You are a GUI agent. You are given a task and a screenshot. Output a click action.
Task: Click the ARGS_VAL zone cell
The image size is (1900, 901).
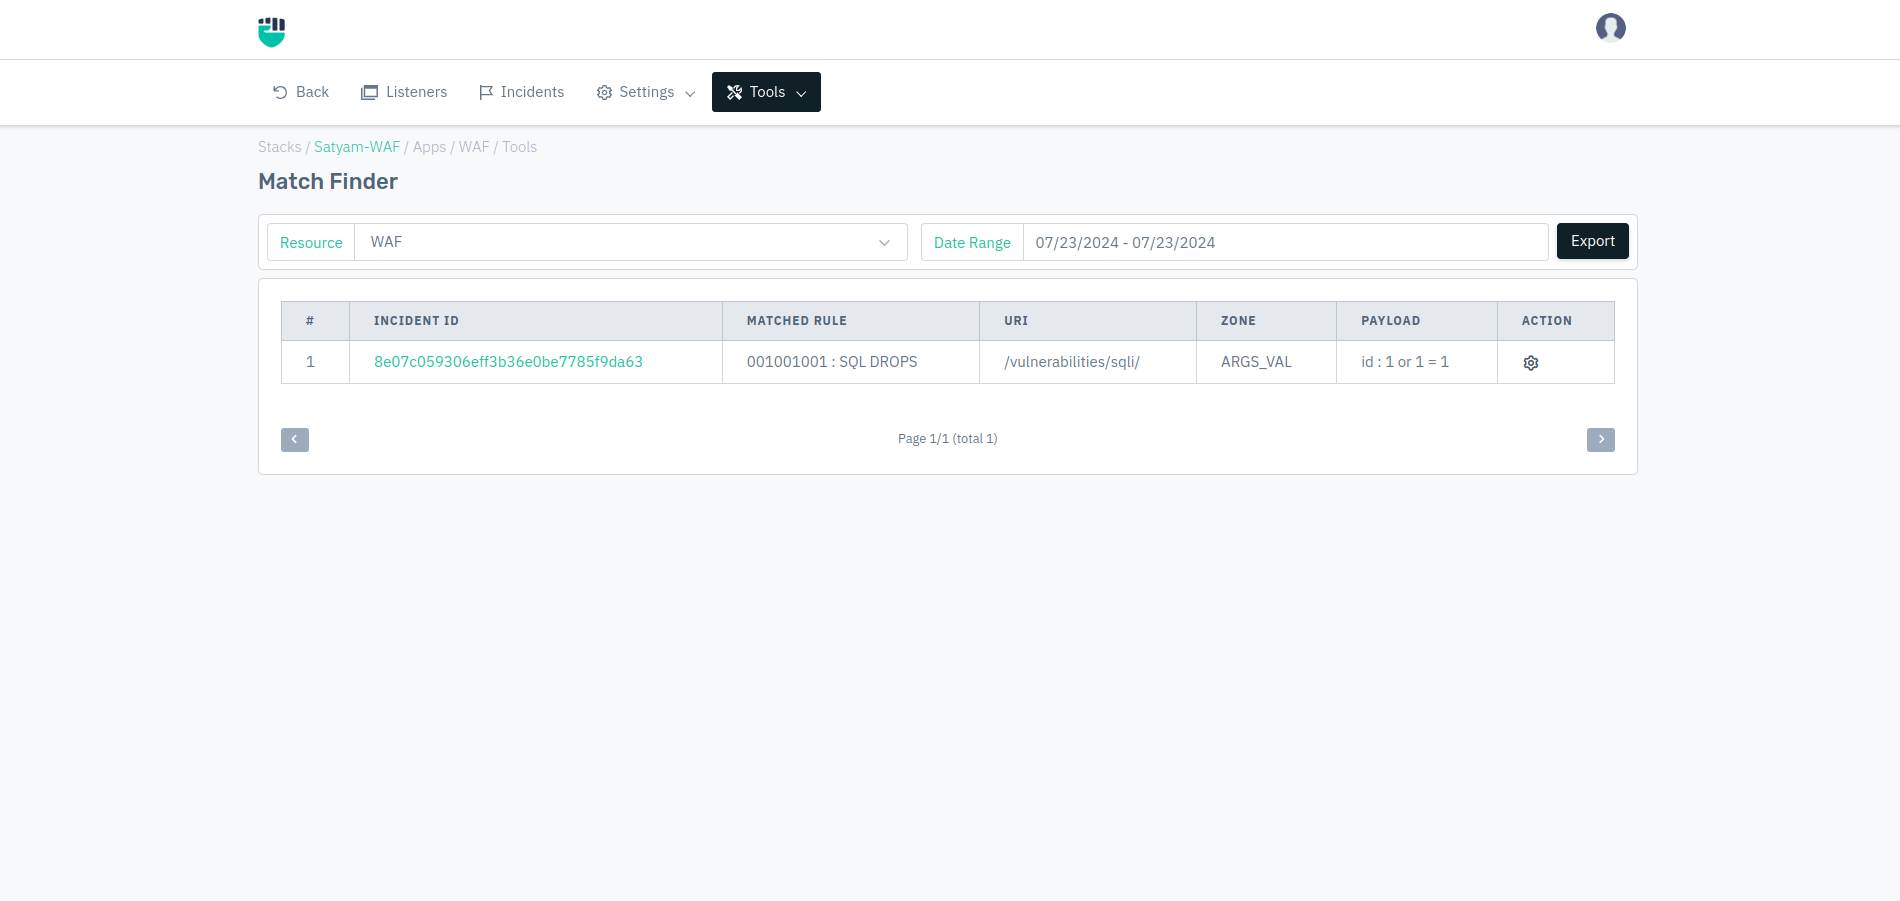click(x=1267, y=362)
